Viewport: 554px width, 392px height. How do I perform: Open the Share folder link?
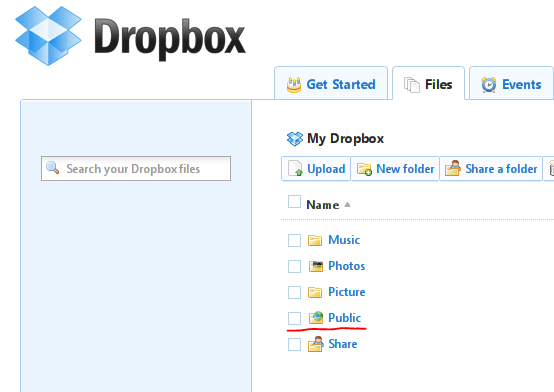(x=343, y=344)
